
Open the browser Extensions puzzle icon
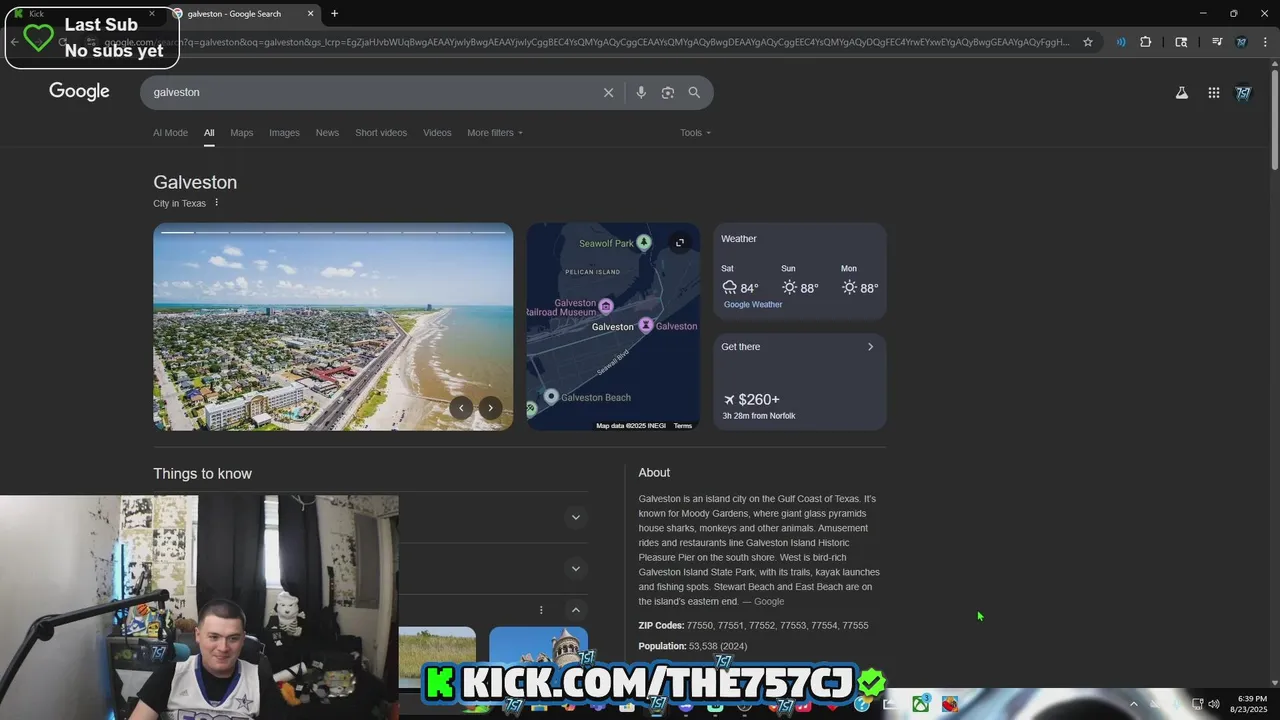[1146, 42]
